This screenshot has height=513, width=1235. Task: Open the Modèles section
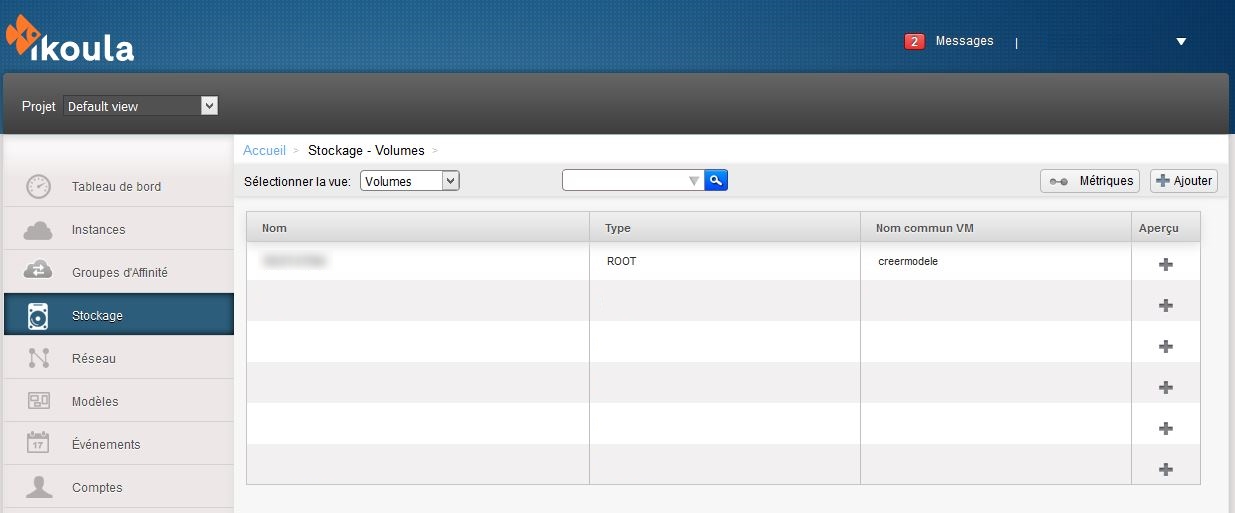[118, 401]
